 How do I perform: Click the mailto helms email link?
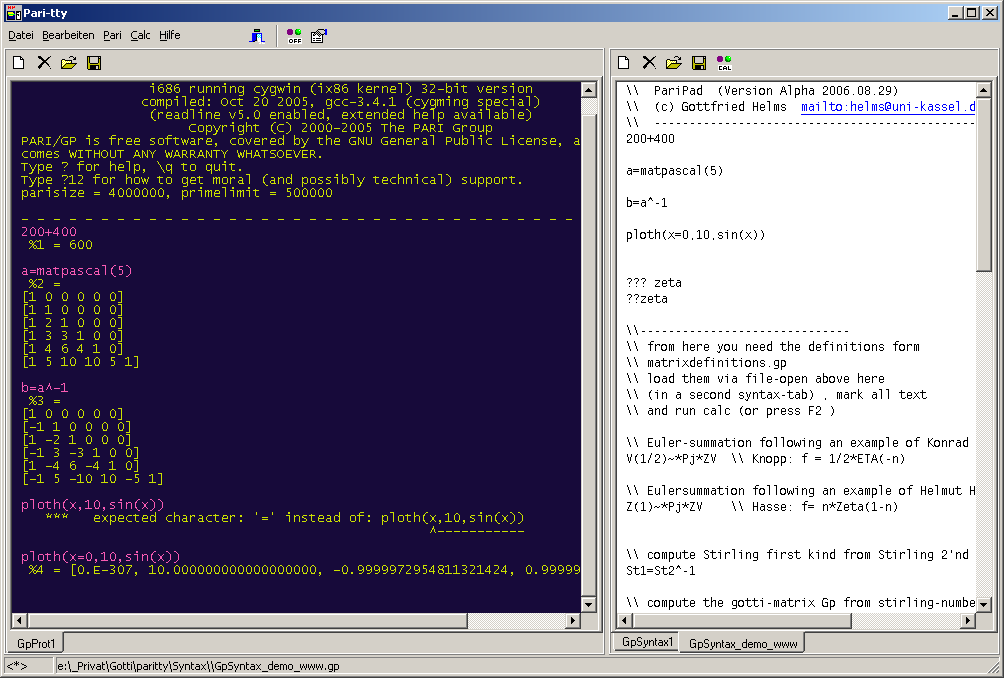(887, 106)
